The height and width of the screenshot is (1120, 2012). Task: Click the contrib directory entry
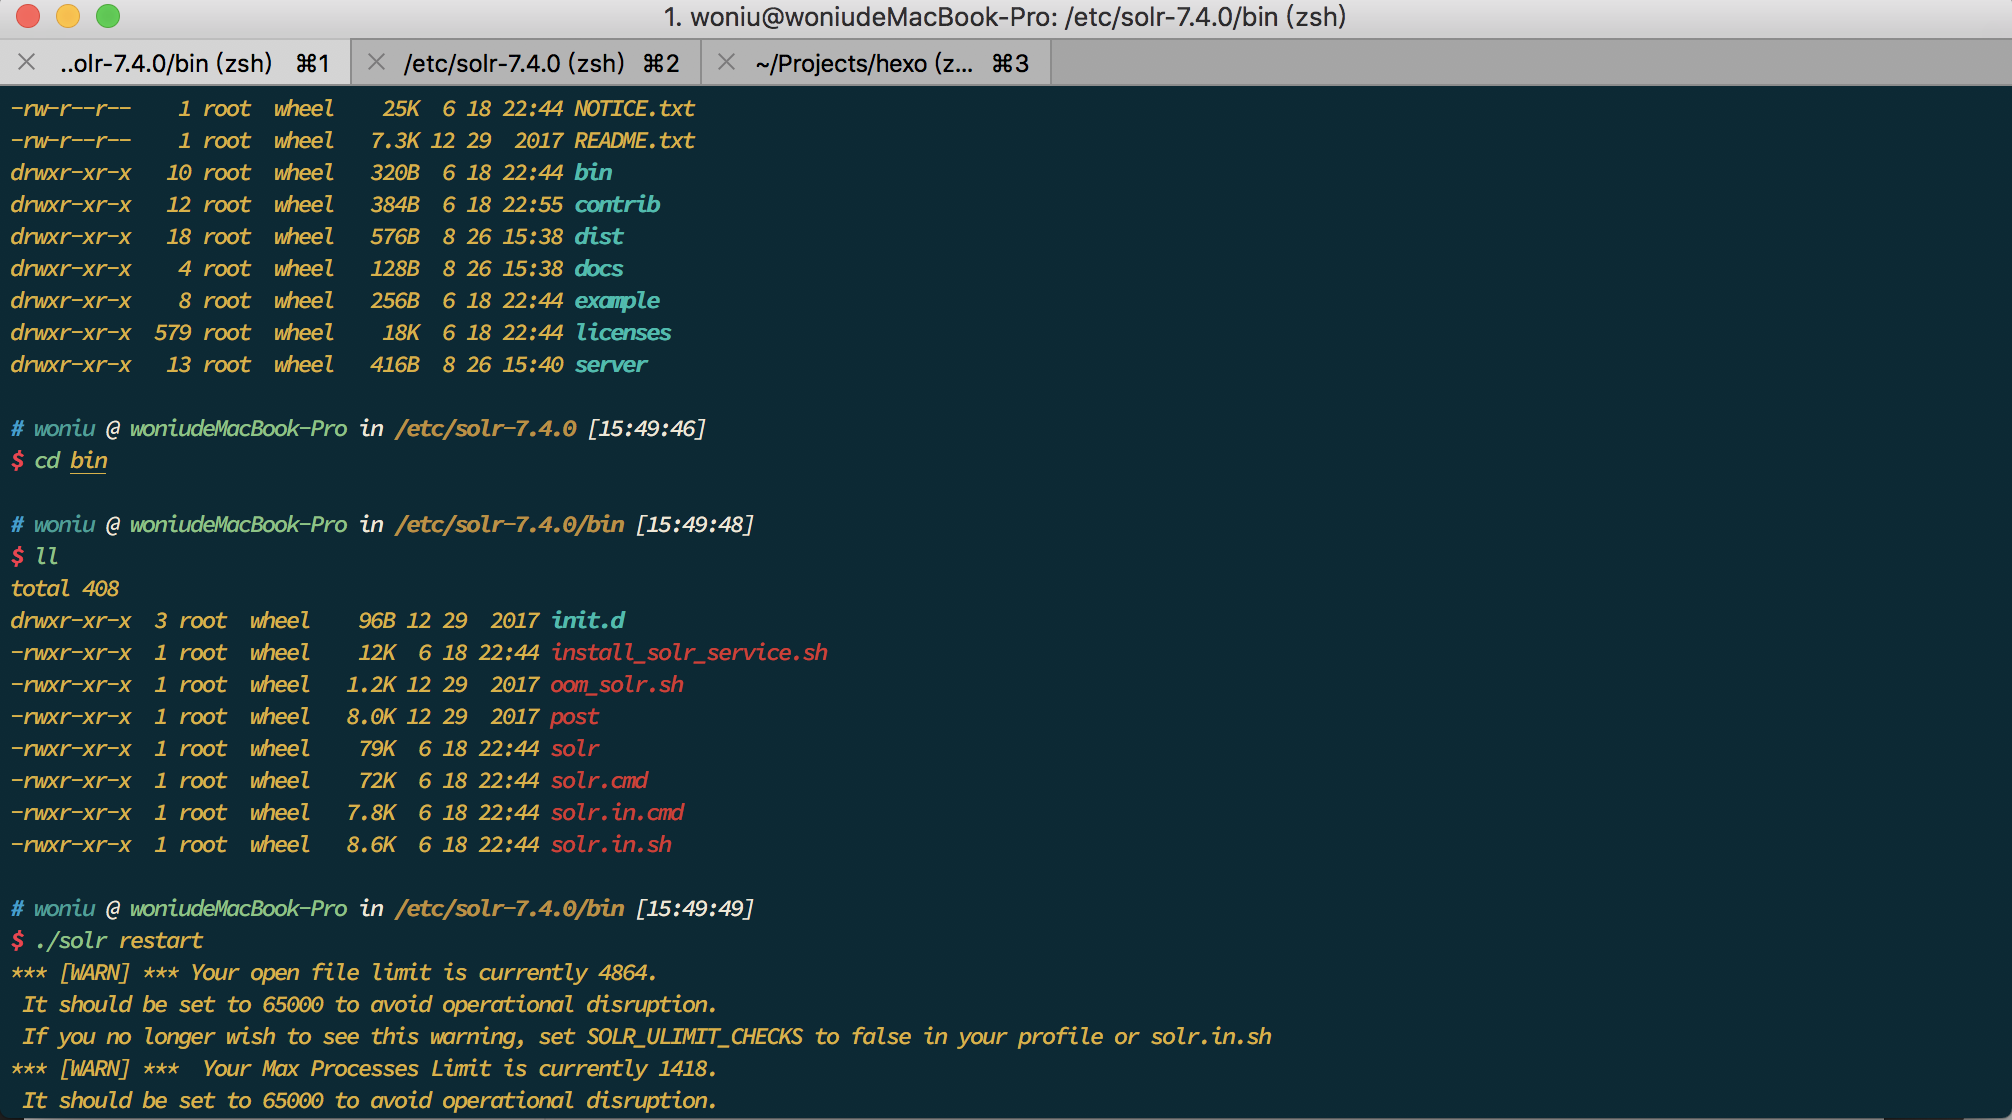[x=617, y=205]
